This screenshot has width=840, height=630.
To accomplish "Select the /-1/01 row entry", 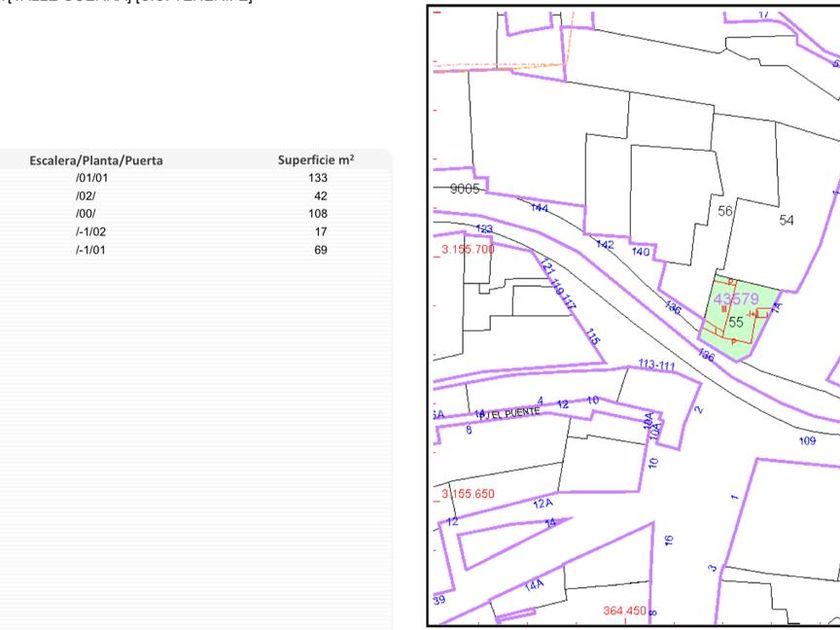I will (91, 250).
